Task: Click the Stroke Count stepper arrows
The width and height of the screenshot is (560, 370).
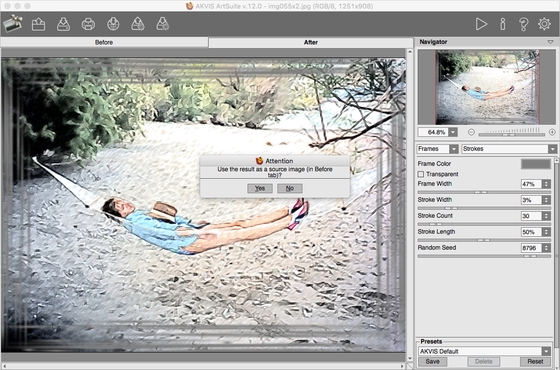Action: [546, 216]
